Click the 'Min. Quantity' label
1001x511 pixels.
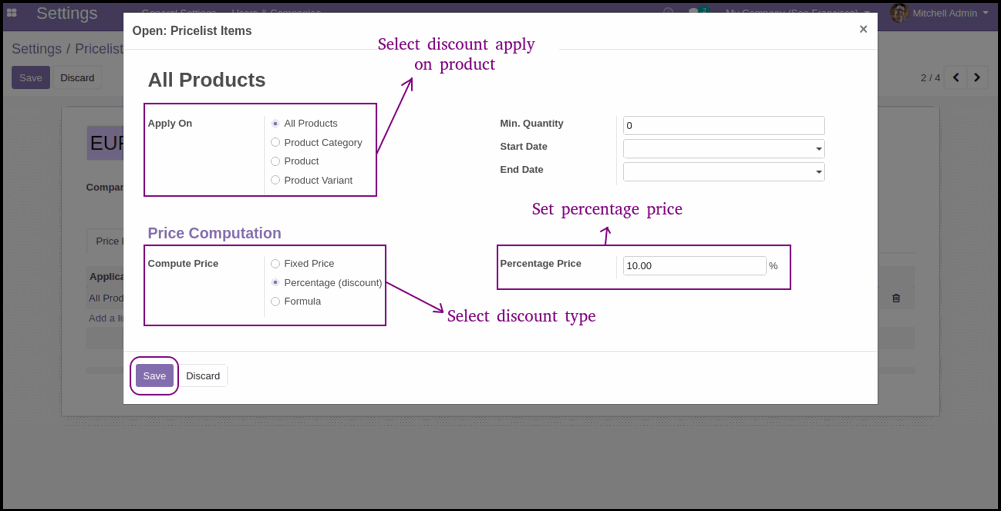pos(532,123)
